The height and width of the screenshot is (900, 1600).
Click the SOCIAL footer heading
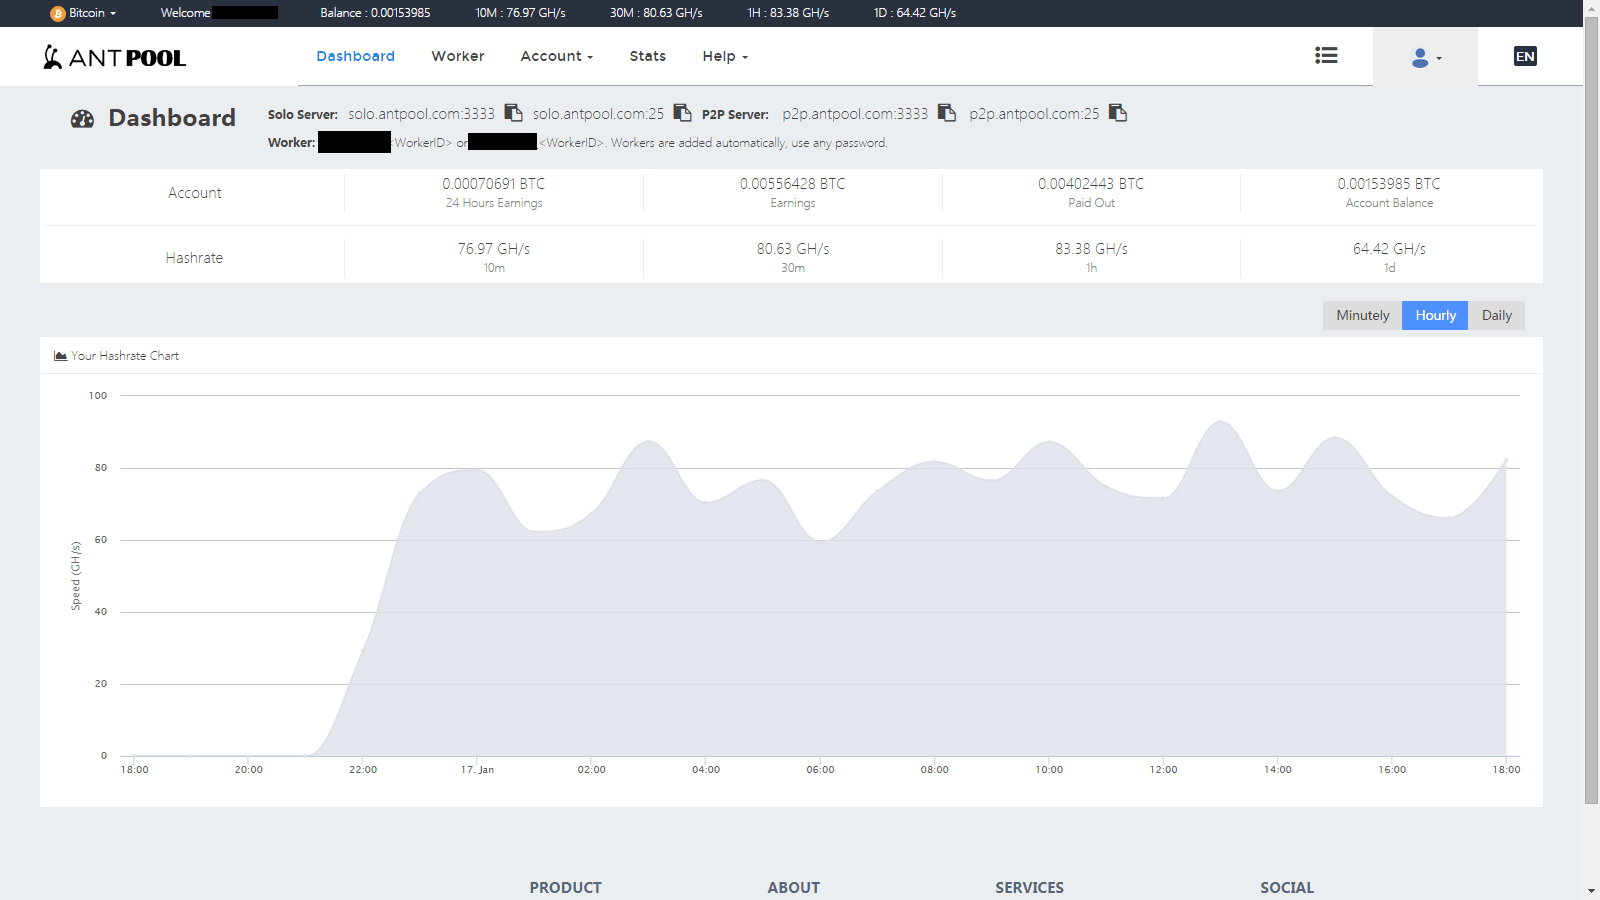point(1287,888)
